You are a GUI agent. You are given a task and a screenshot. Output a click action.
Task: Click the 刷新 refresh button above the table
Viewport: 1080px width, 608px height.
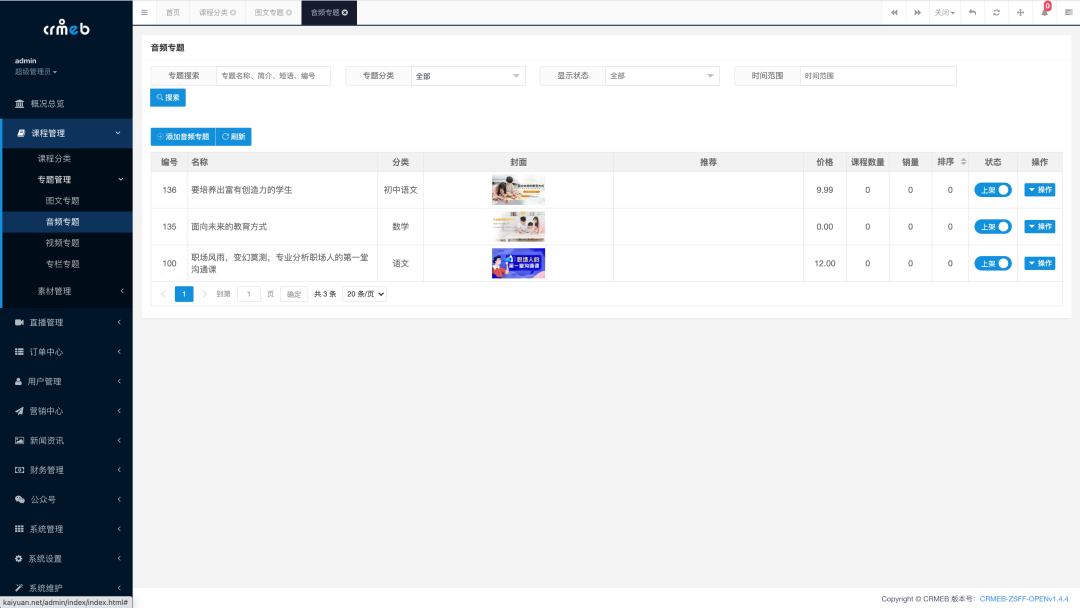pos(233,136)
